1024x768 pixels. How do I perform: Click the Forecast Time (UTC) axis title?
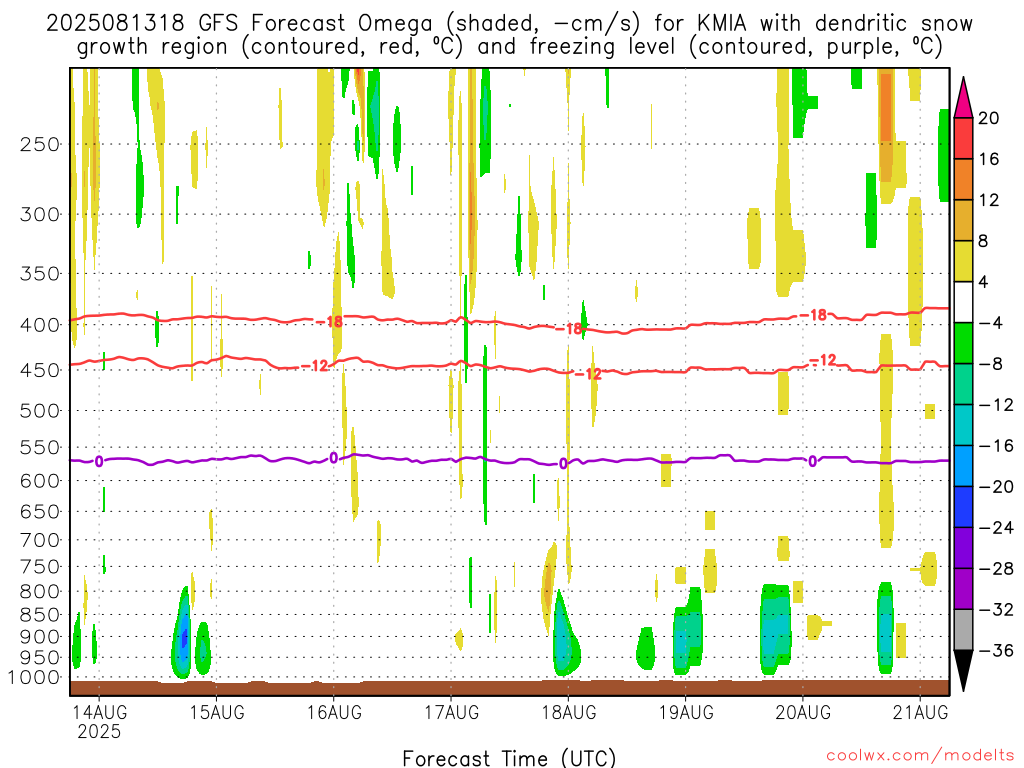click(509, 758)
